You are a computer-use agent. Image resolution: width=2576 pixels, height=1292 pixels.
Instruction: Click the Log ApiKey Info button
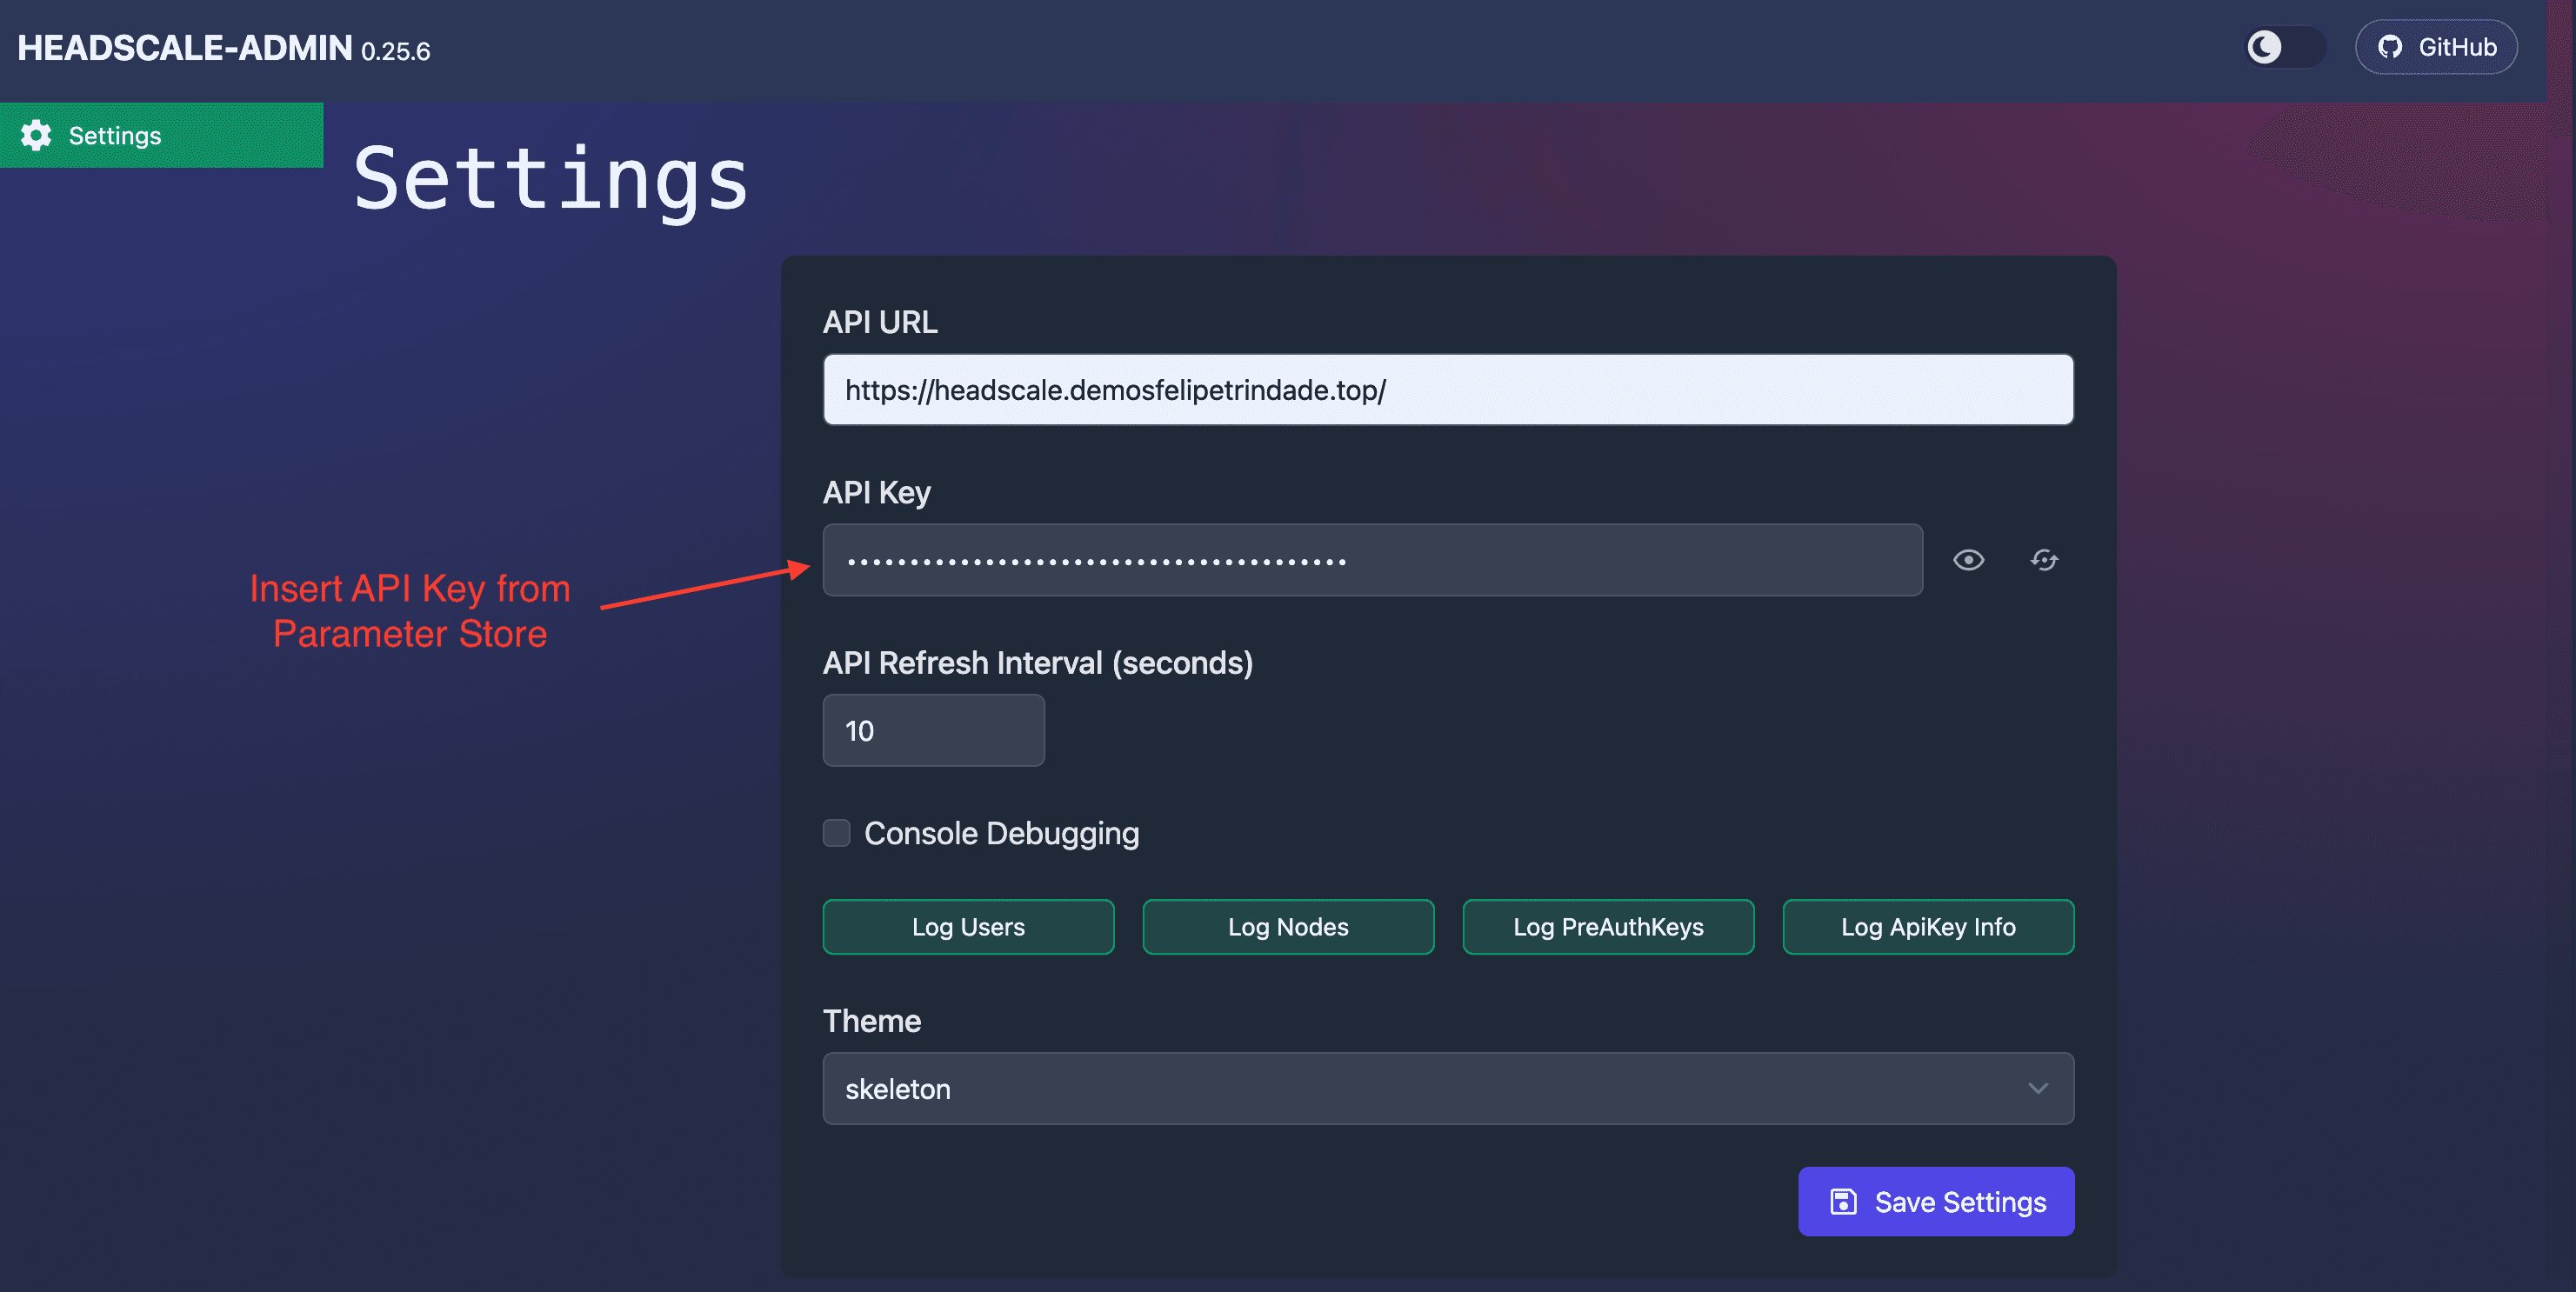click(x=1928, y=927)
